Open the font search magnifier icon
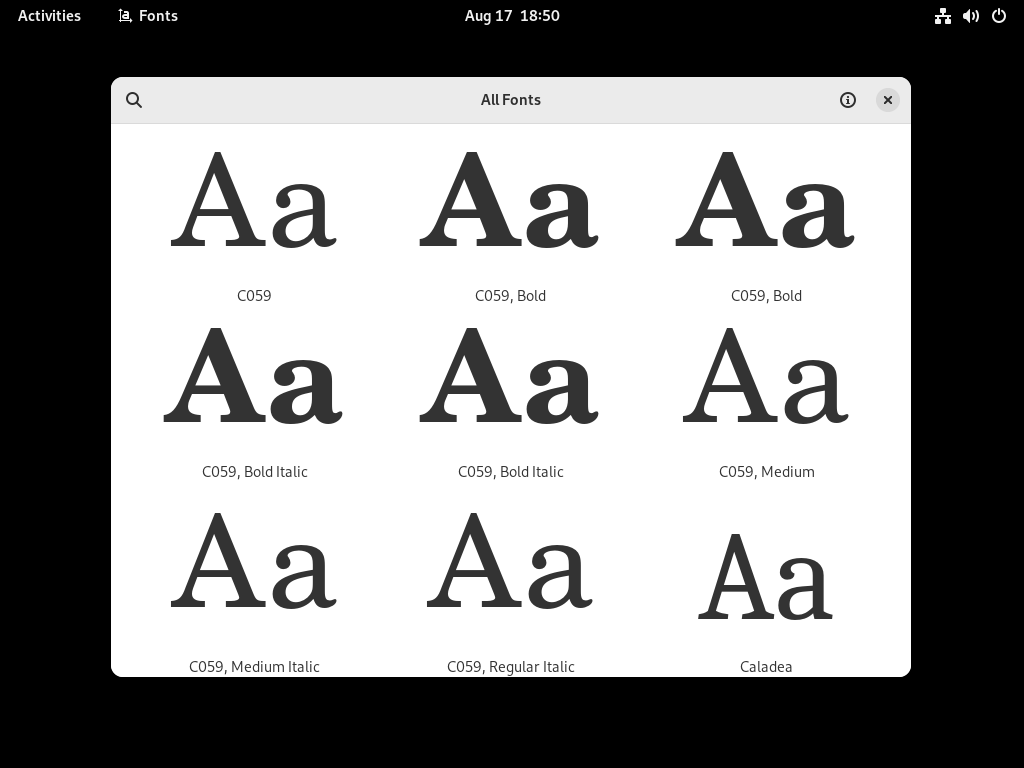Image resolution: width=1024 pixels, height=768 pixels. 134,100
